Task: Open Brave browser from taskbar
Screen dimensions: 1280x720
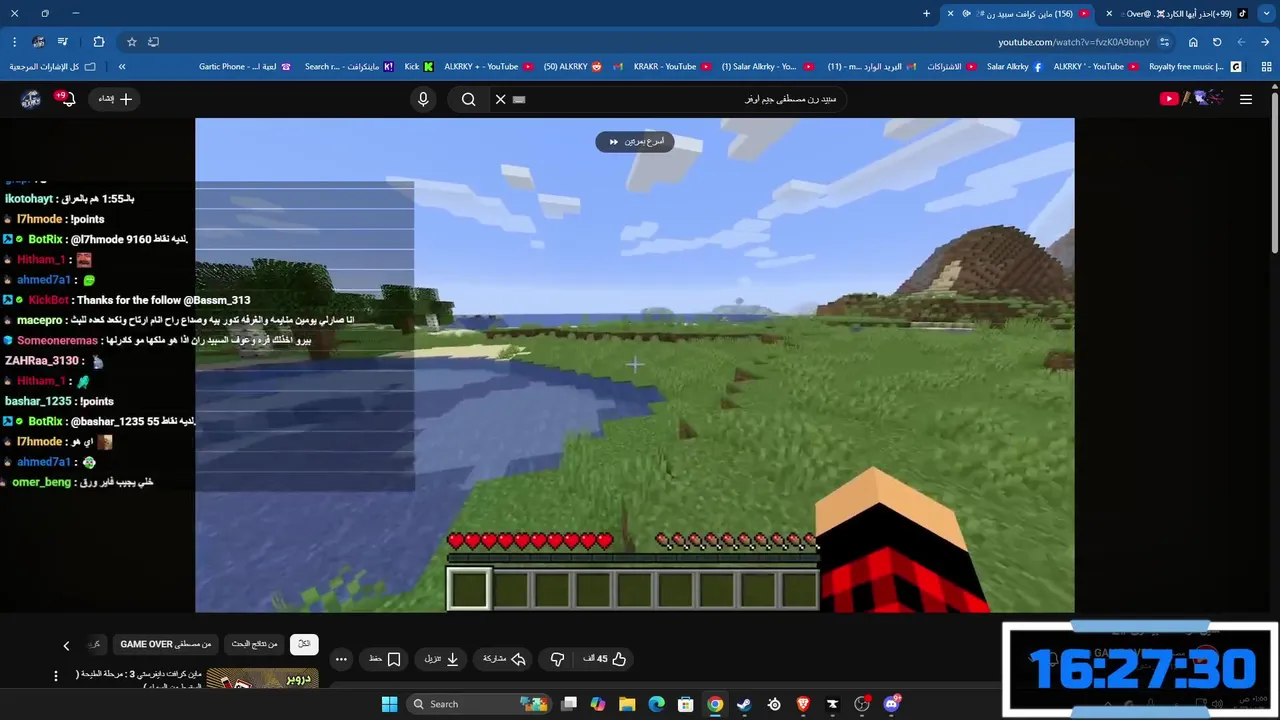Action: [803, 704]
